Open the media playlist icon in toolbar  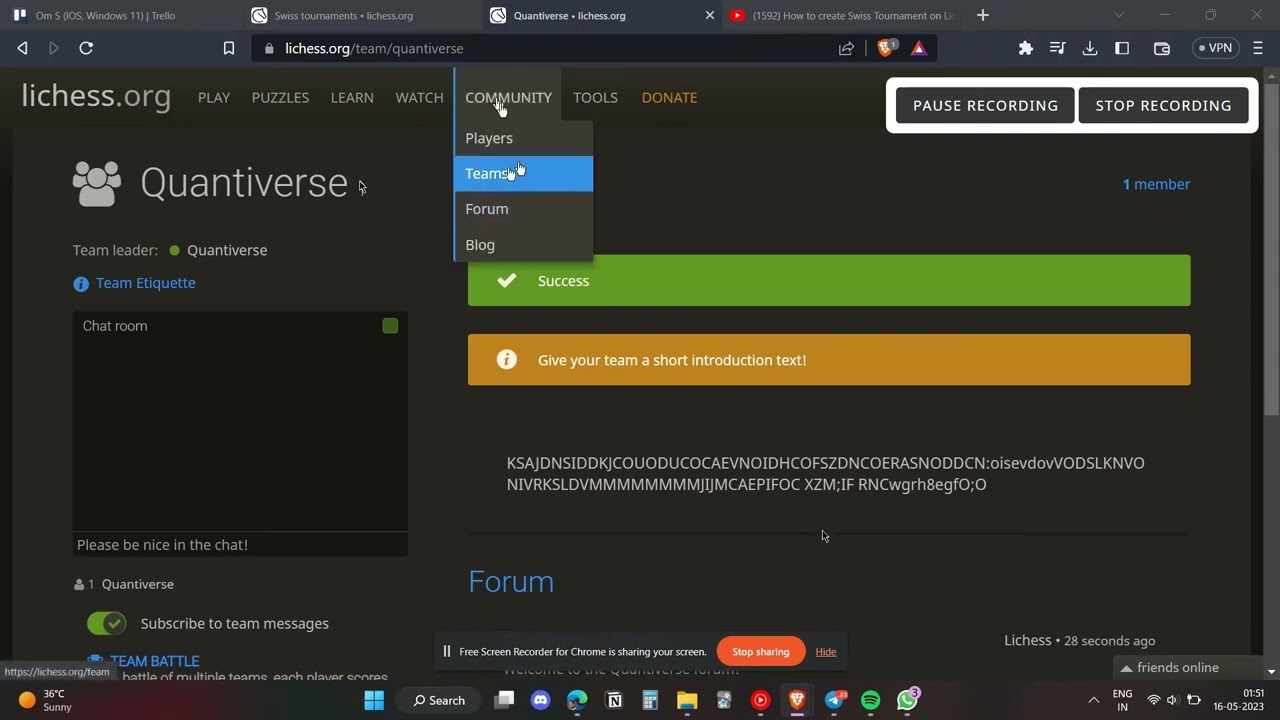(1057, 48)
